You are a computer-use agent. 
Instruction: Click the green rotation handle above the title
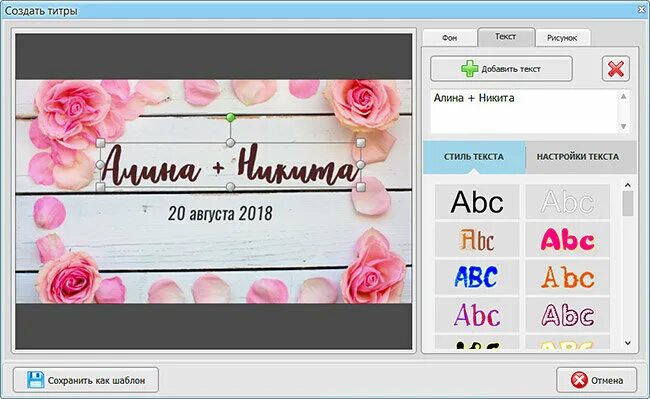[x=230, y=118]
